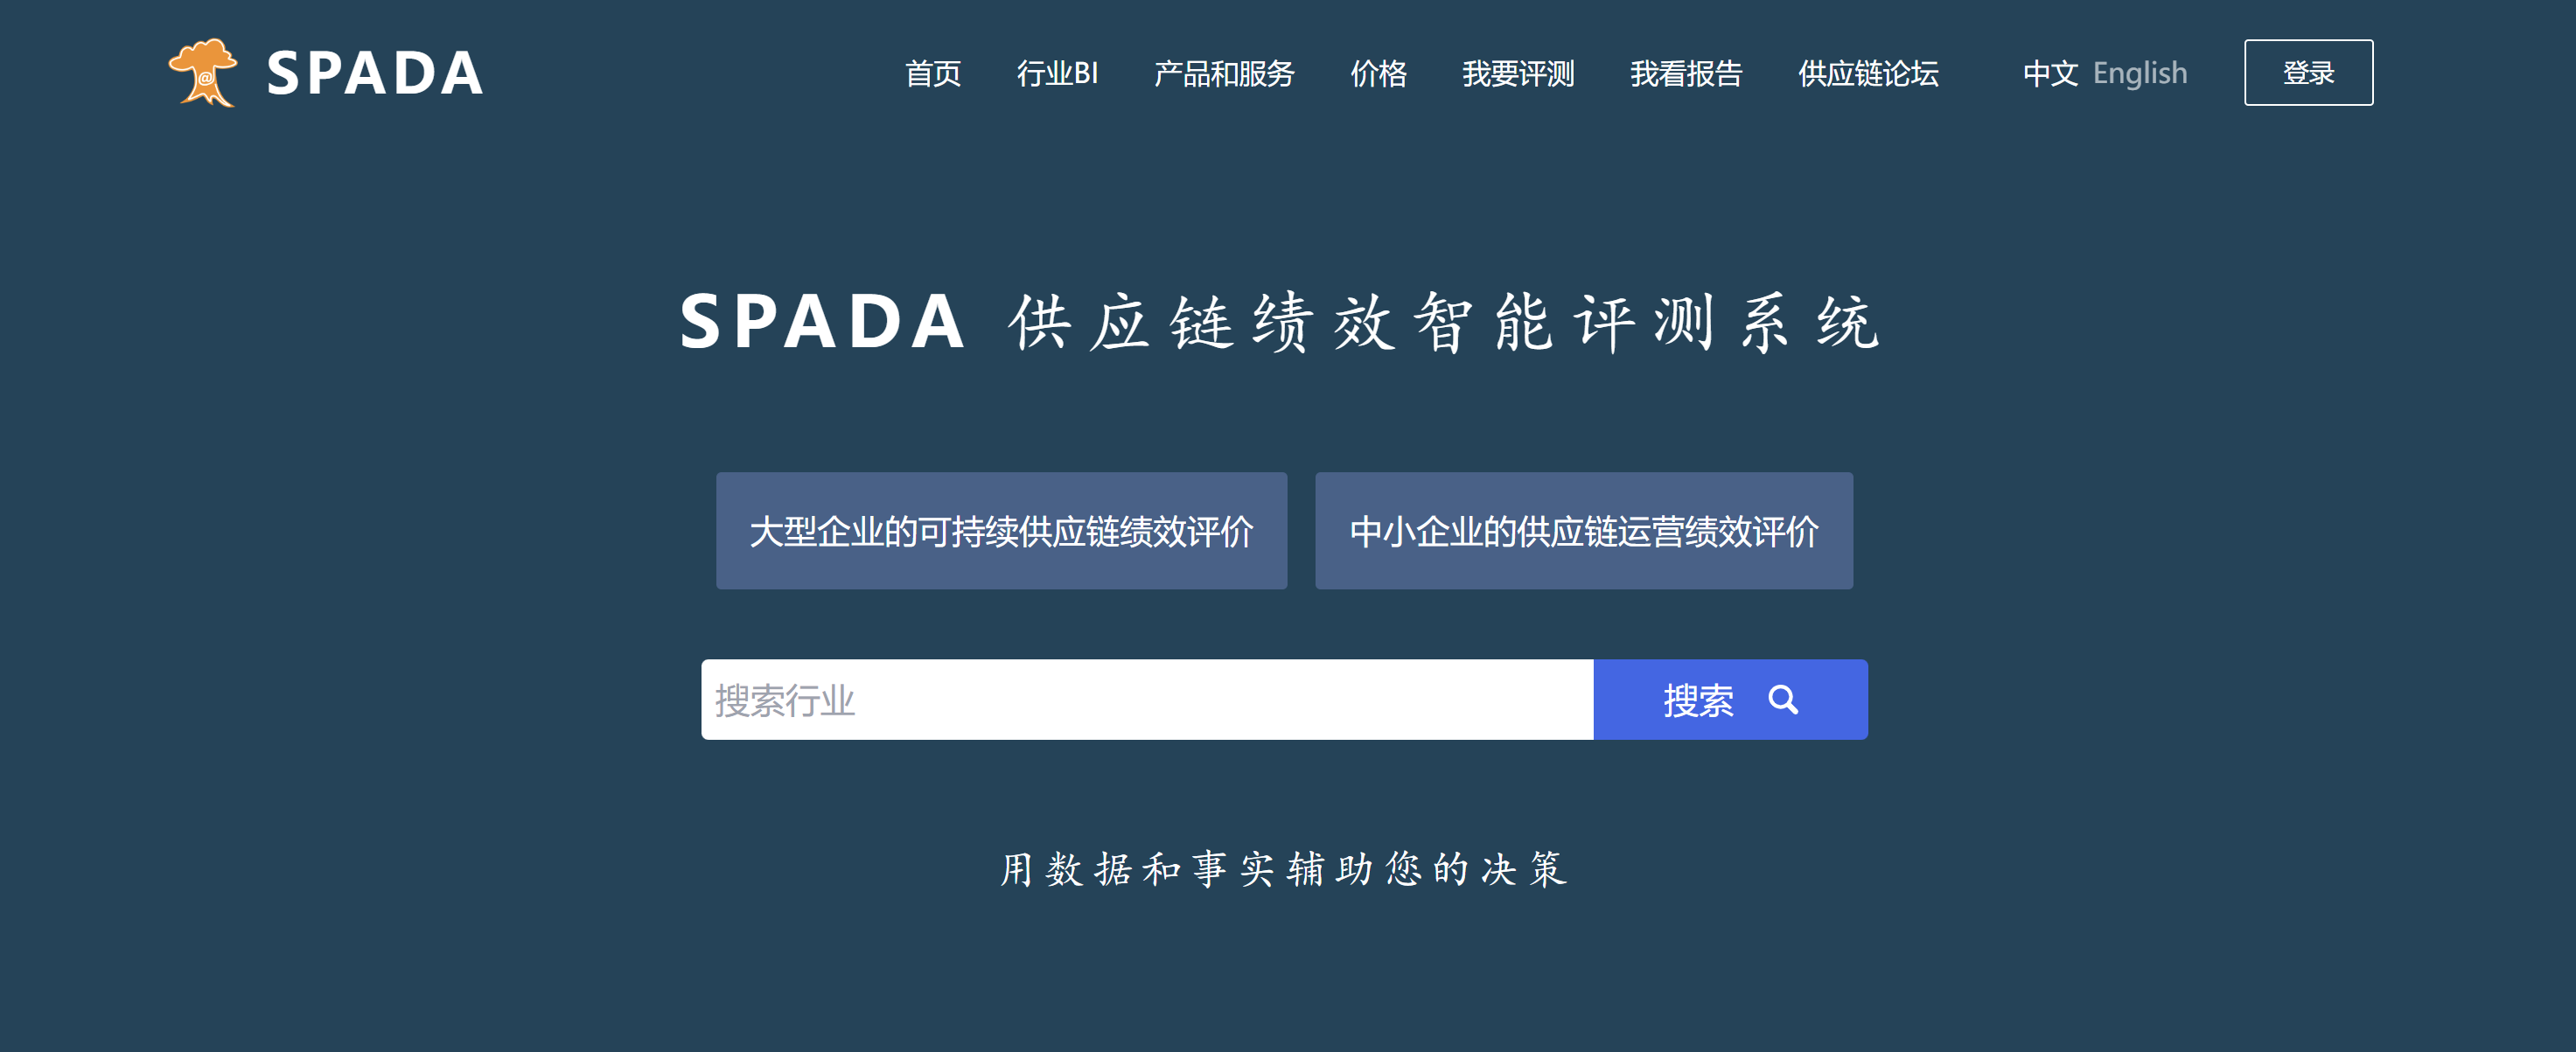Switch to English language toggle

tap(2144, 71)
